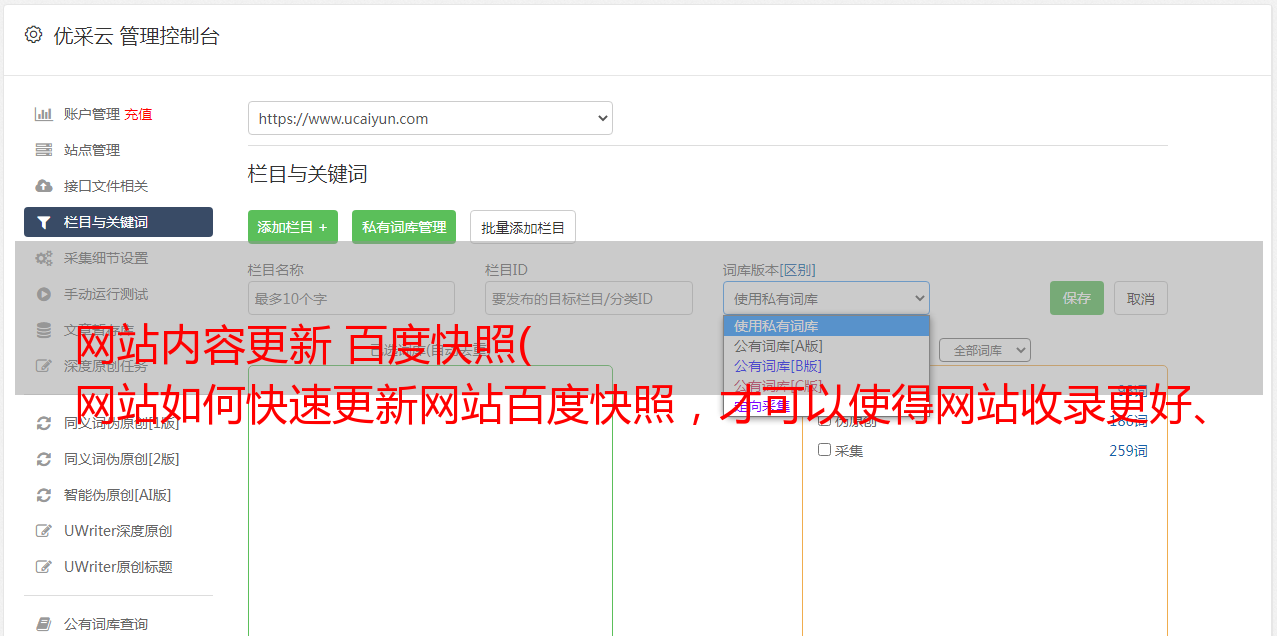Choose 使用私有词库 in the dropdown list
The image size is (1277, 636).
coord(826,326)
